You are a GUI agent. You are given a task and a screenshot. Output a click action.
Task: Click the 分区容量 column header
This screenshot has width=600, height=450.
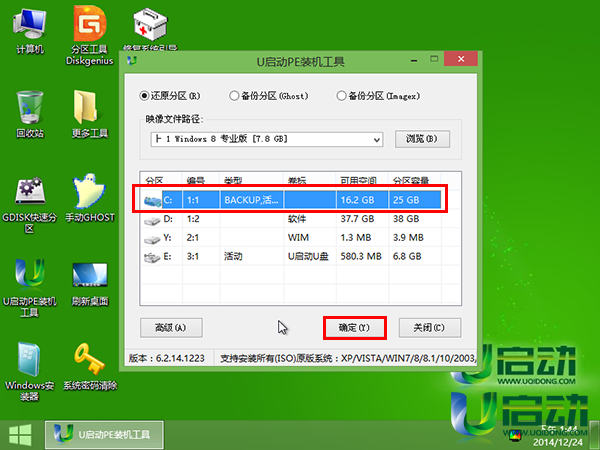(414, 180)
